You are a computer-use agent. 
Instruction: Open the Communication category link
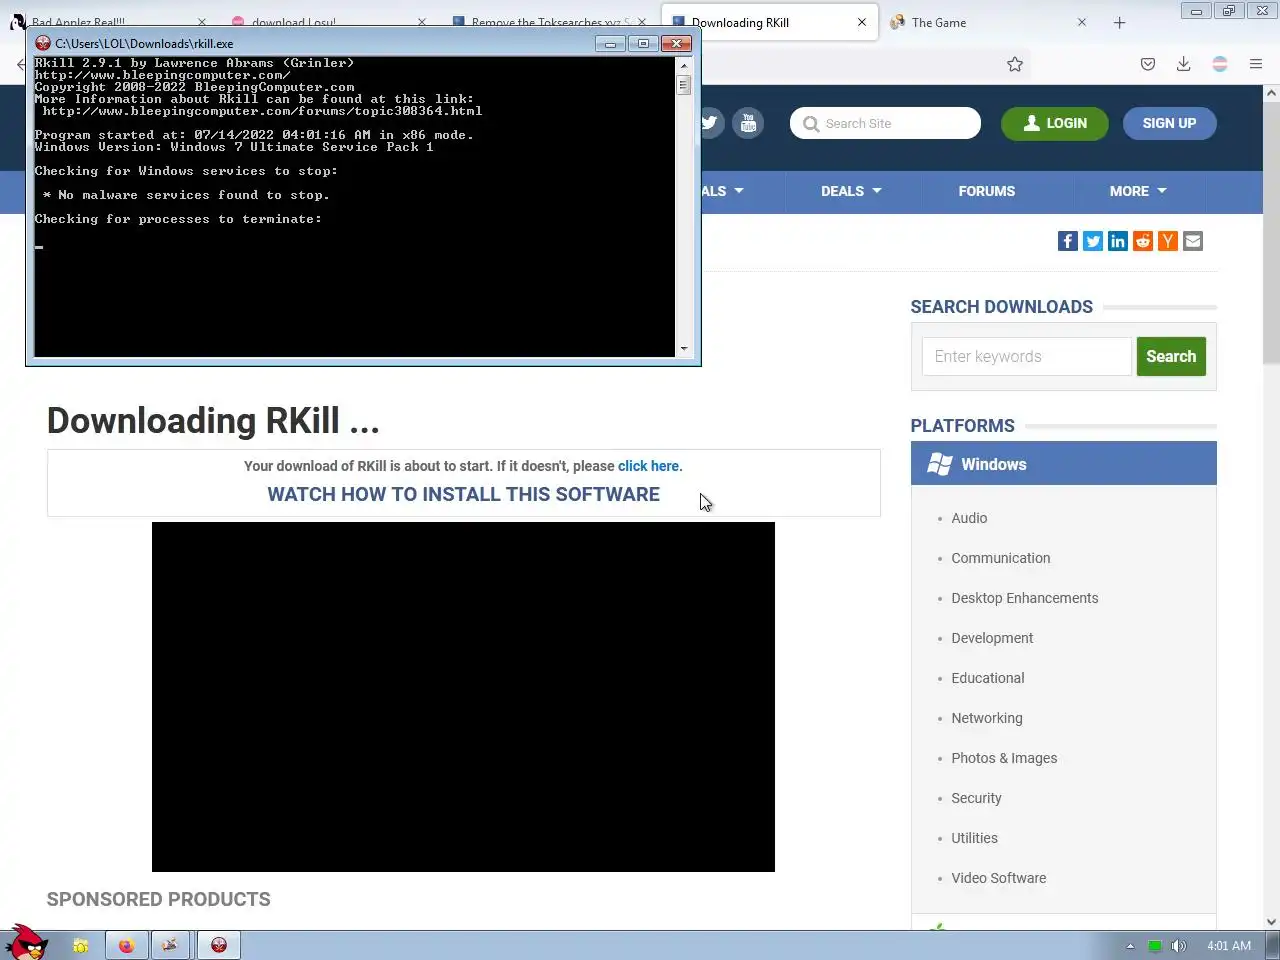[1001, 558]
